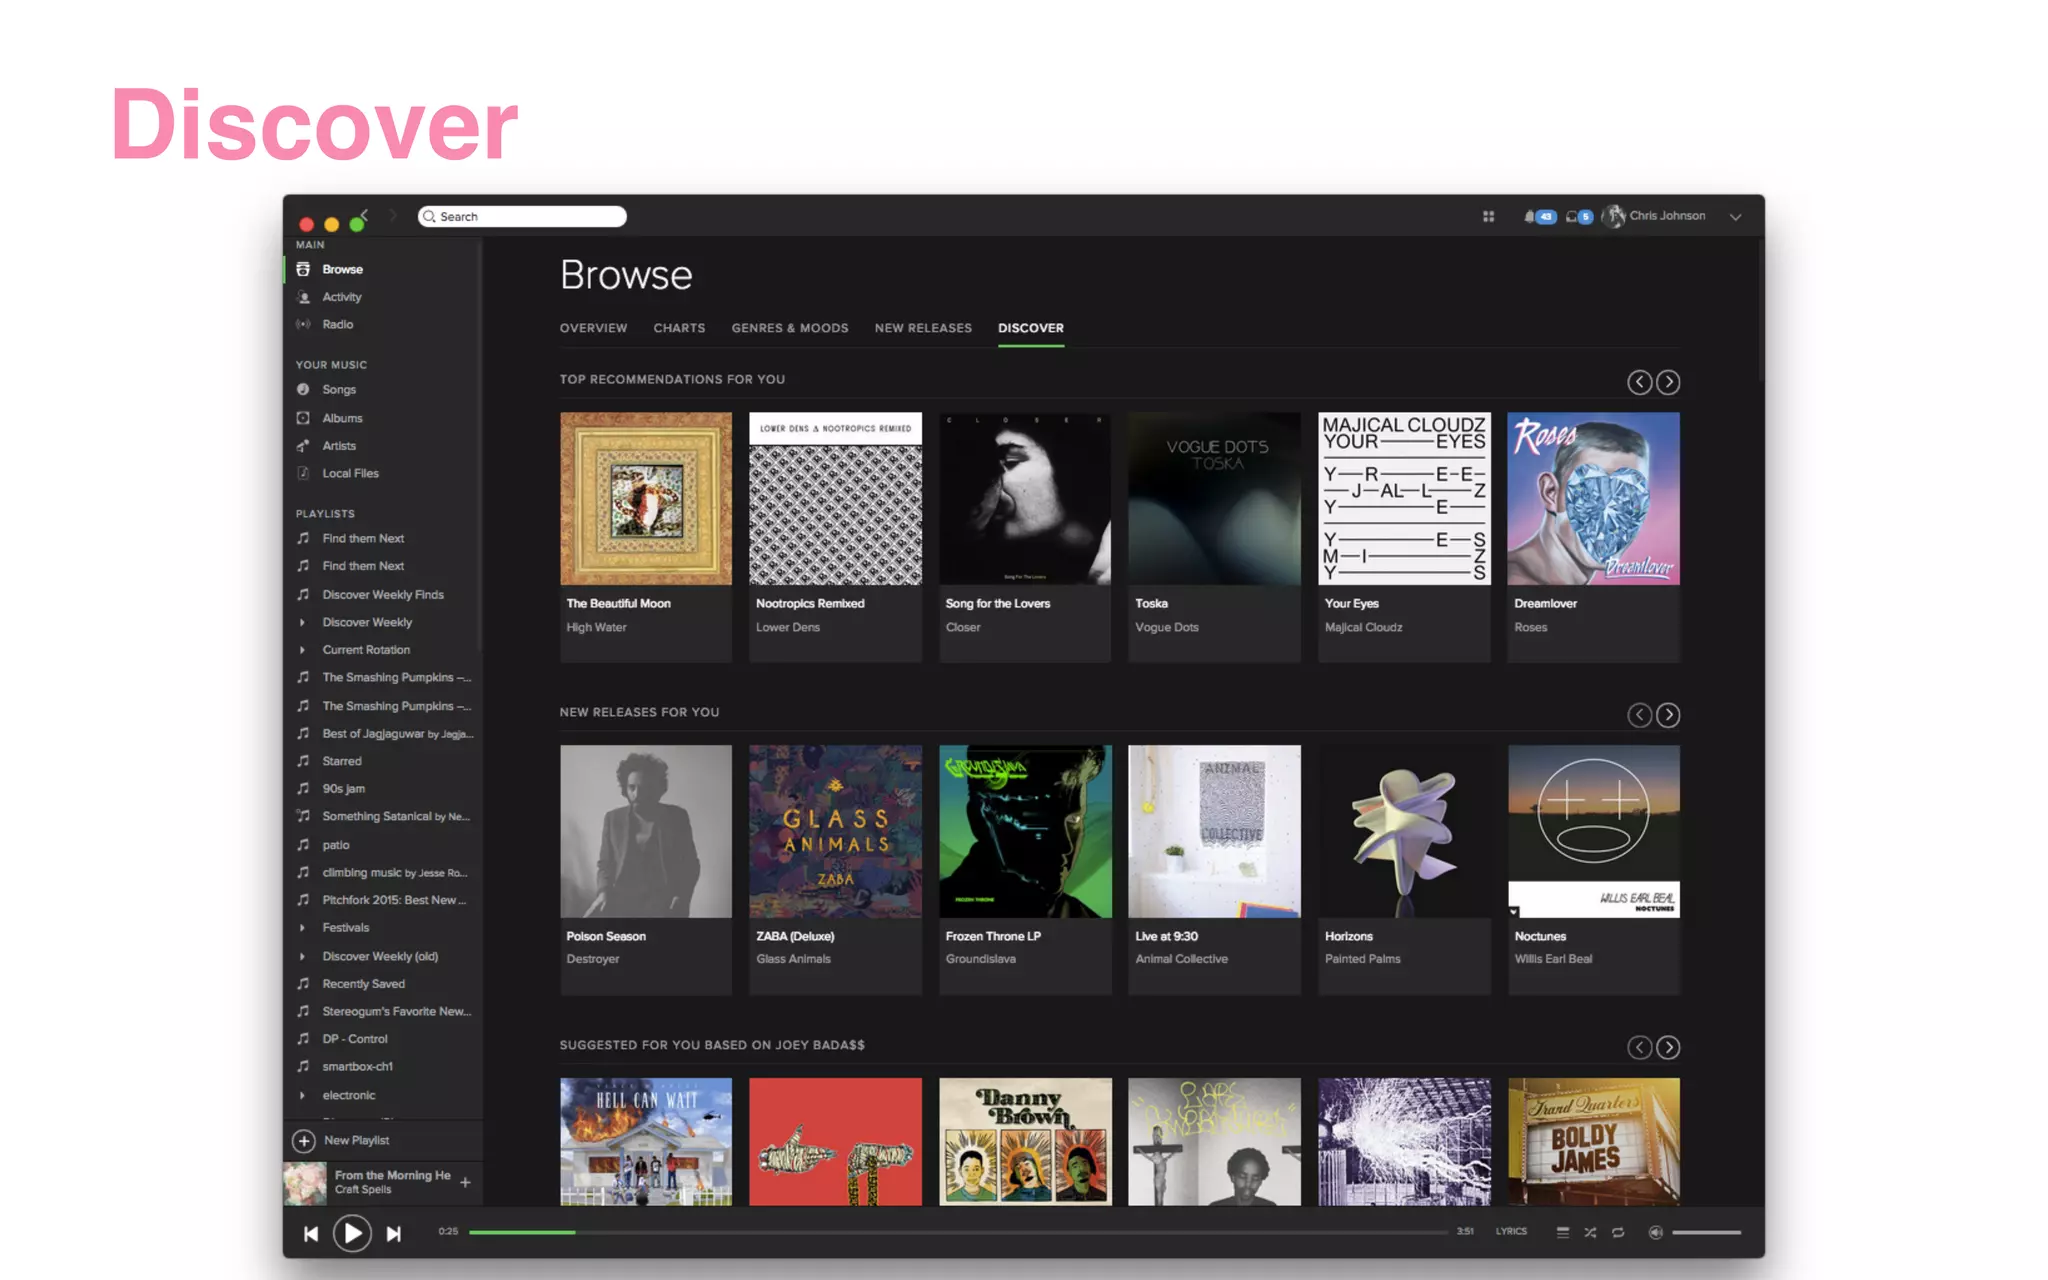The height and width of the screenshot is (1280, 2048).
Task: Skip to the previous track
Action: tap(311, 1234)
